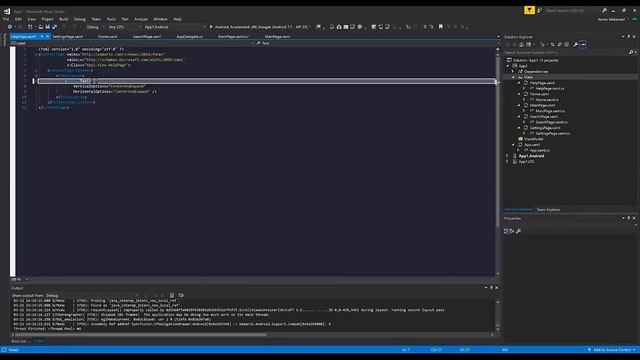
Task: Select Home.xaml in Solution Explorer
Action: (539, 94)
